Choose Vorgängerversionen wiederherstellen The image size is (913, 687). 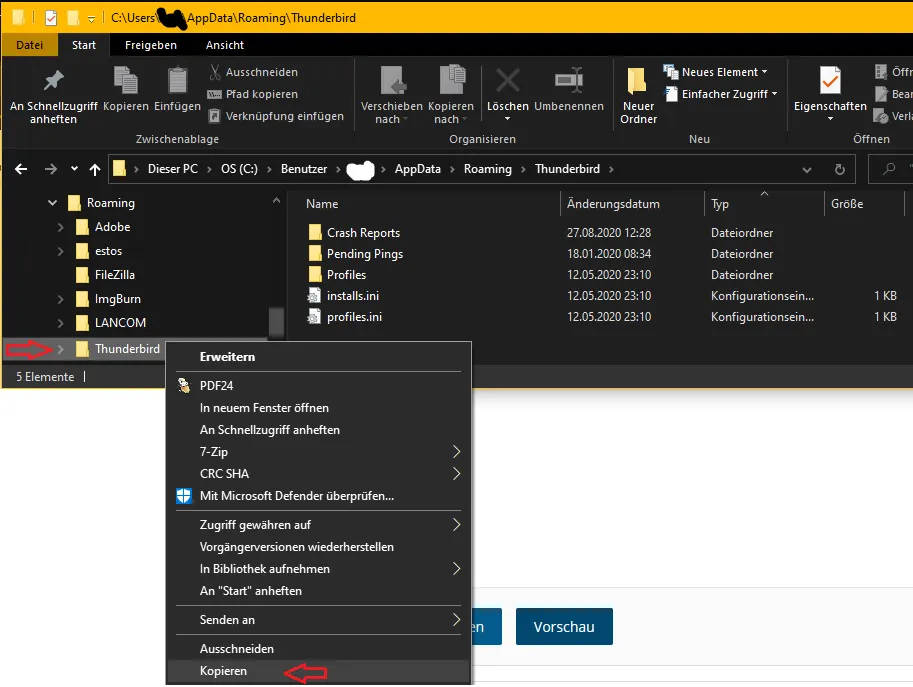[x=319, y=547]
